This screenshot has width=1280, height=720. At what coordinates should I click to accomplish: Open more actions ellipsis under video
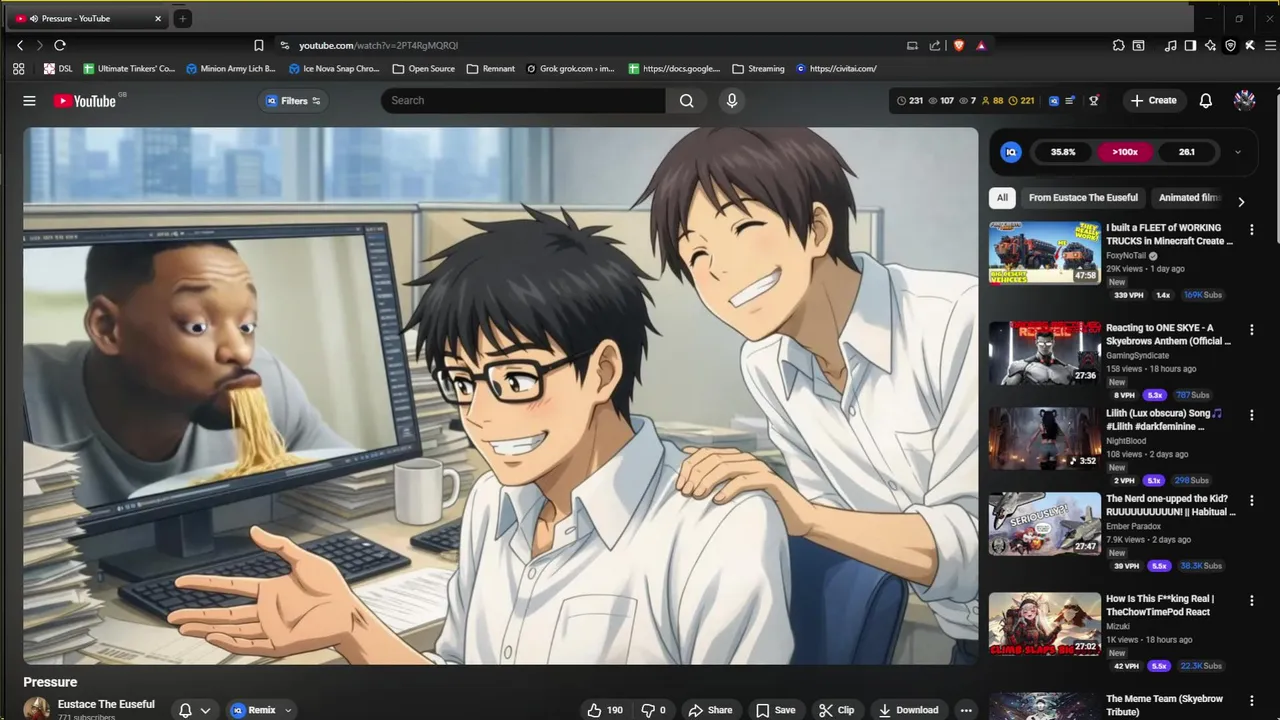pos(965,710)
